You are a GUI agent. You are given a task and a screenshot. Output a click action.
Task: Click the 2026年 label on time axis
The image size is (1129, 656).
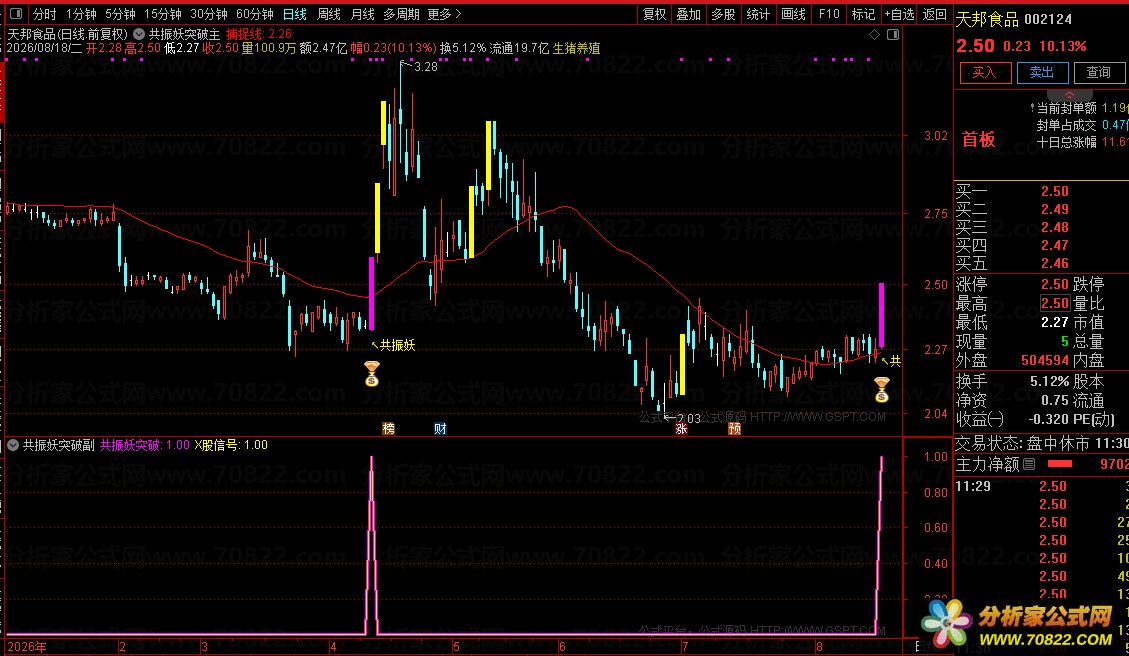(x=27, y=647)
